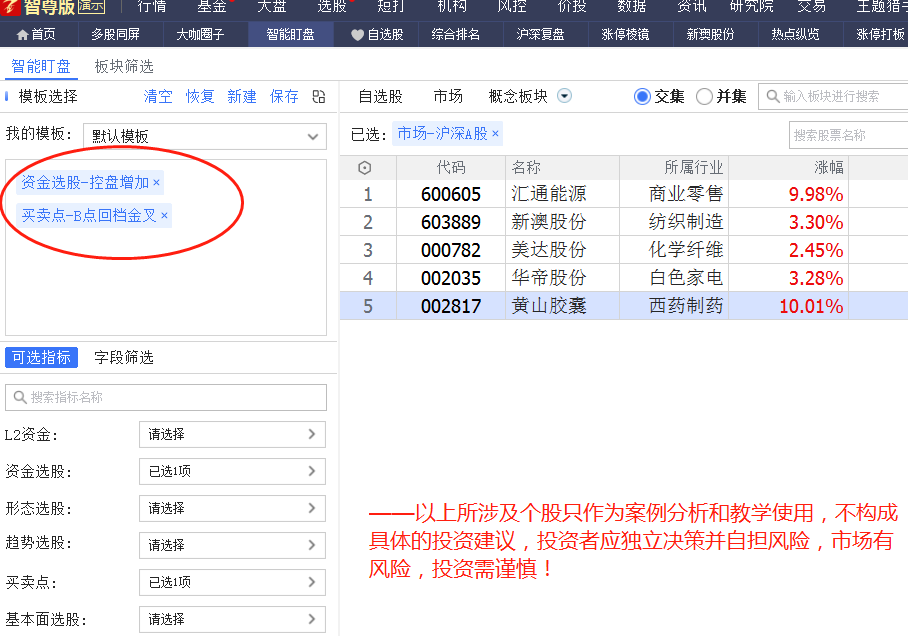Click the 9.98% change value

[x=815, y=194]
